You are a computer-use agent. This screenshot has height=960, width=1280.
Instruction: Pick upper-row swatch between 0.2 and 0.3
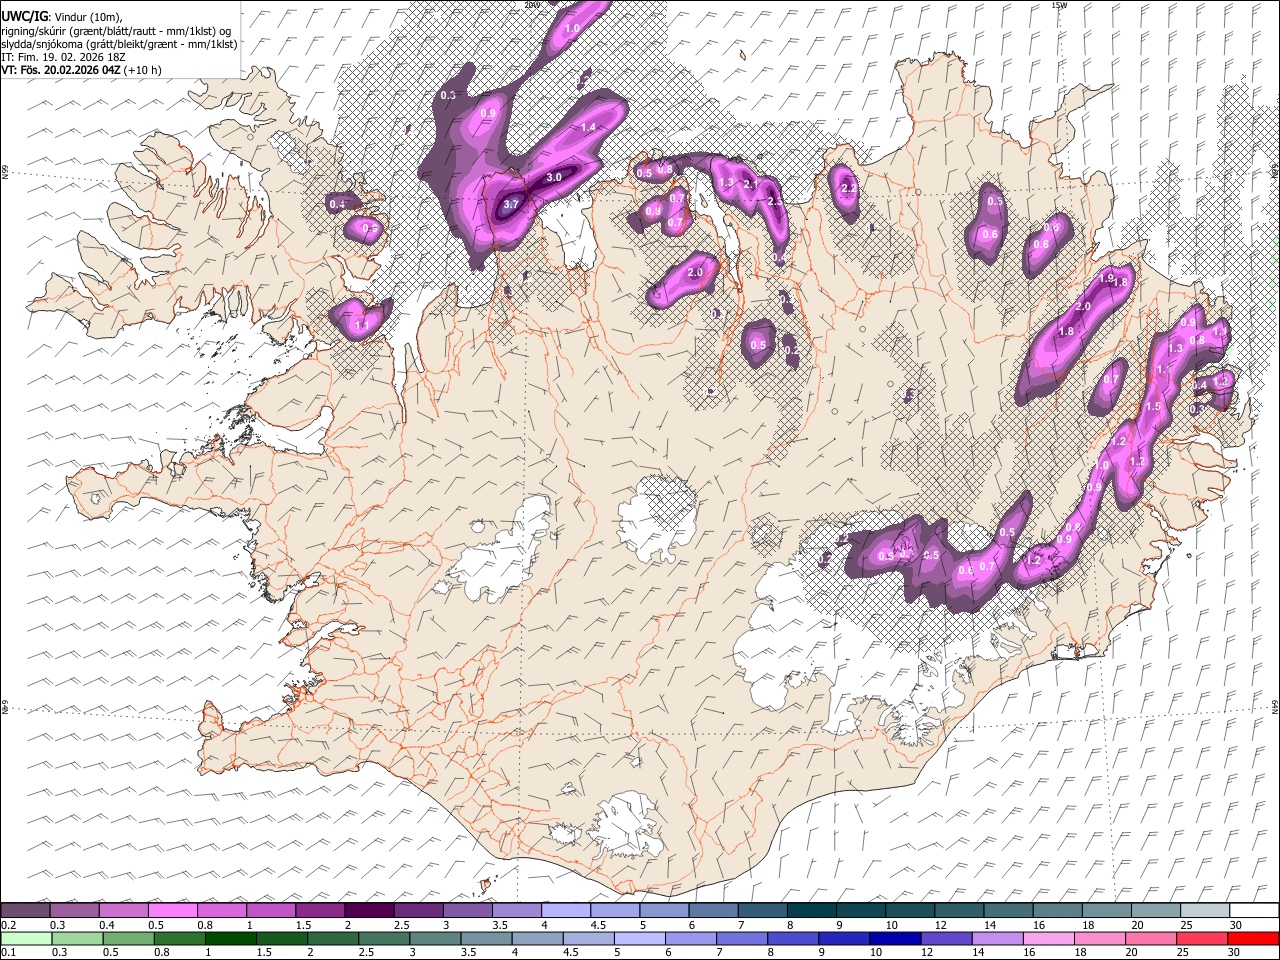point(25,911)
